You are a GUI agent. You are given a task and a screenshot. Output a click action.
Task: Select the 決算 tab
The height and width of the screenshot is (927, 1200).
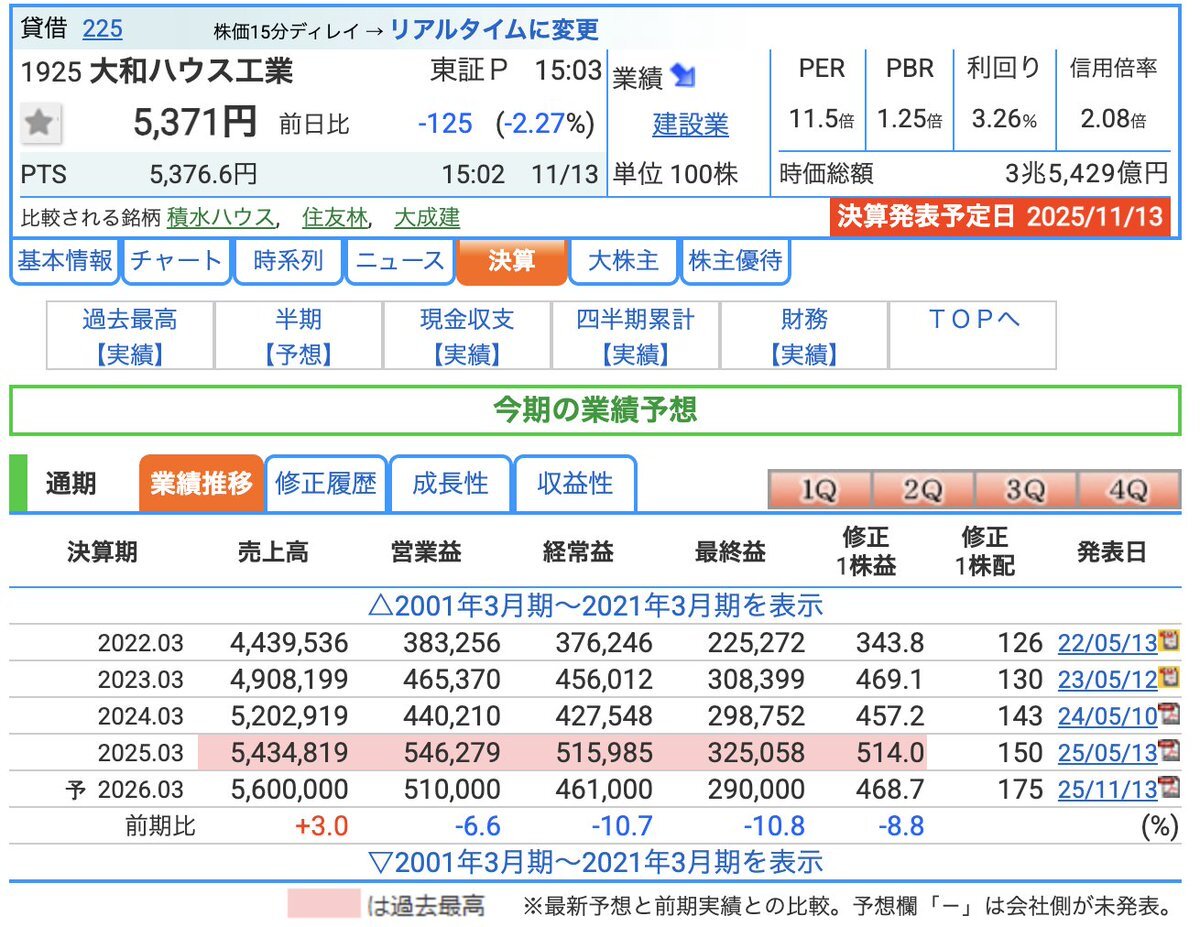pos(511,262)
